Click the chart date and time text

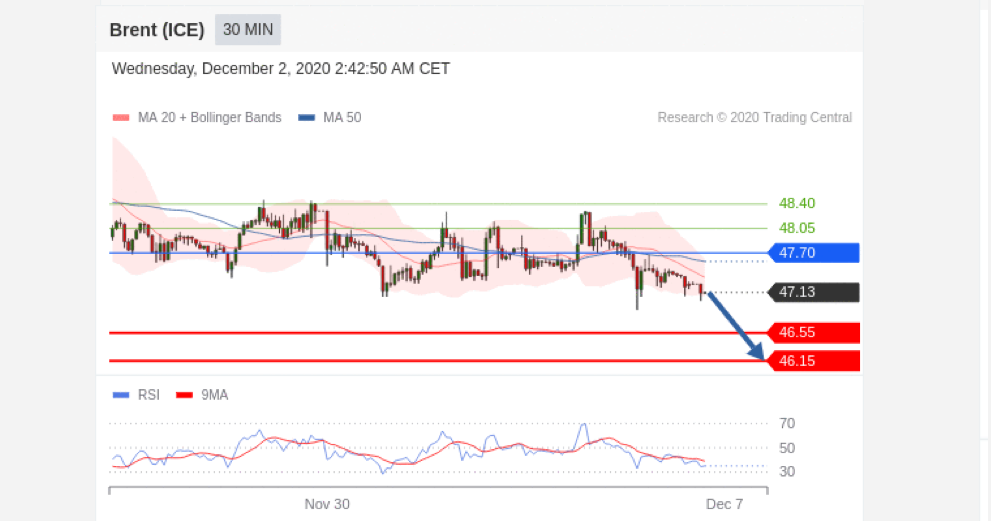pos(281,68)
